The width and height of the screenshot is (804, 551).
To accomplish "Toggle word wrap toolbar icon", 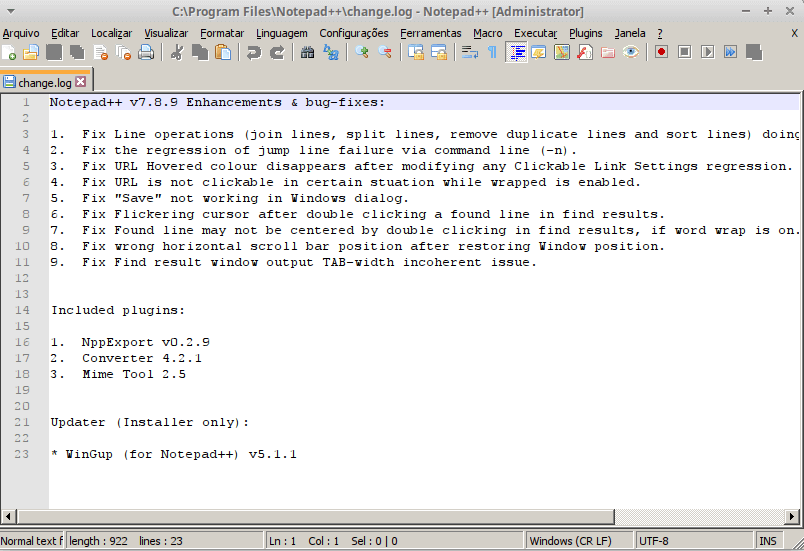I will coord(470,52).
